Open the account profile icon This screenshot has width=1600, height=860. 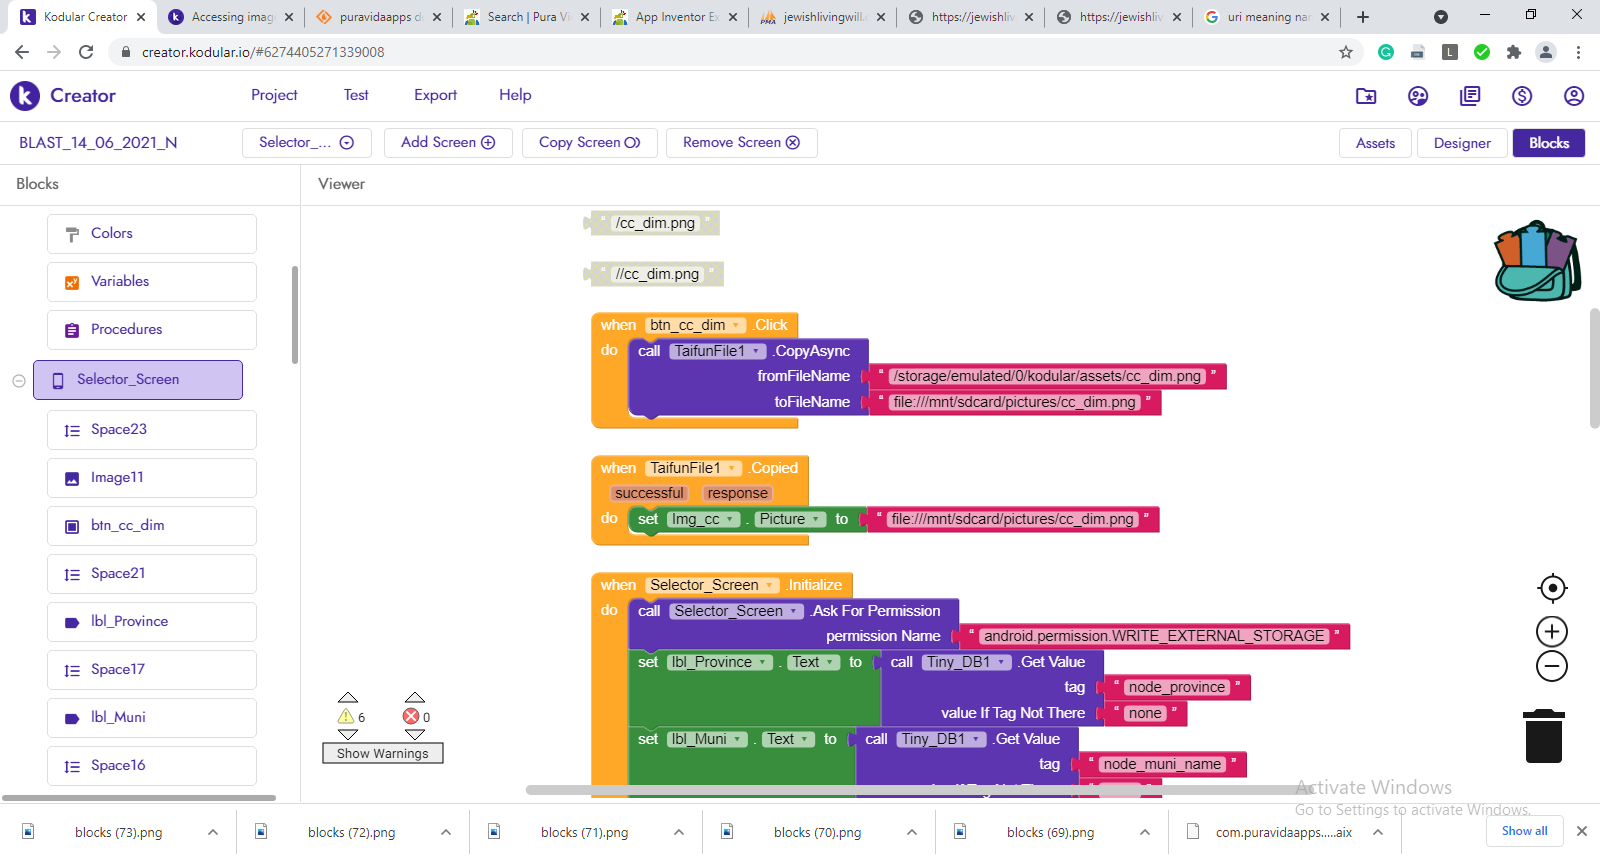tap(1574, 96)
